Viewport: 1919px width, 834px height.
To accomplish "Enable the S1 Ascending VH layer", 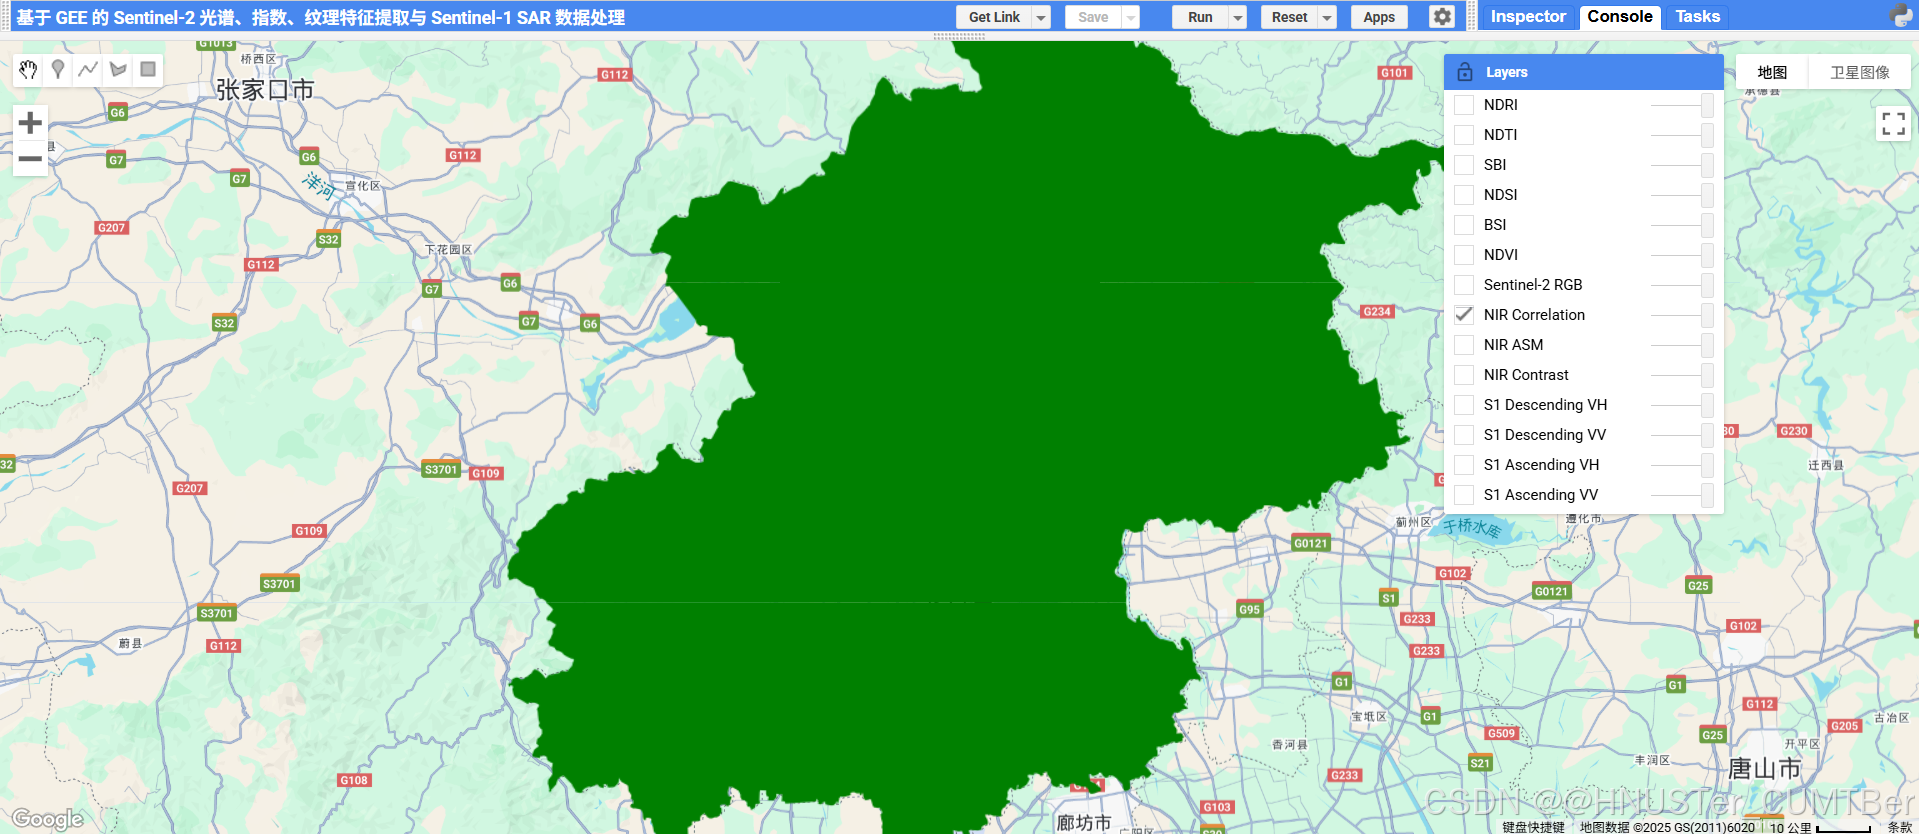I will [x=1464, y=465].
